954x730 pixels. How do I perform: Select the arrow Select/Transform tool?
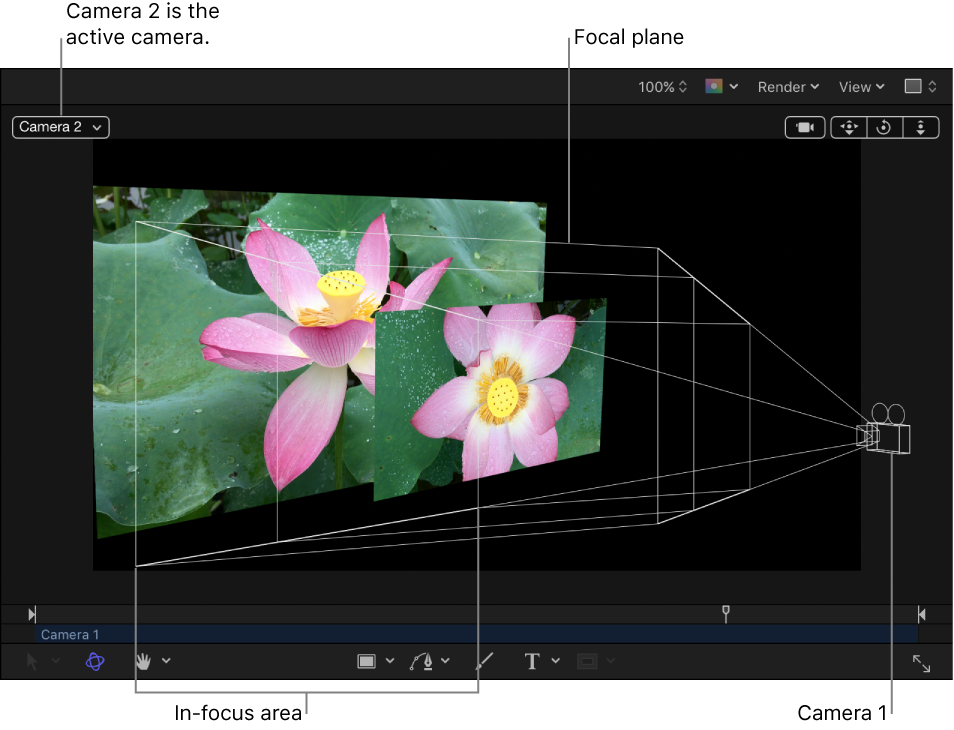tap(31, 661)
